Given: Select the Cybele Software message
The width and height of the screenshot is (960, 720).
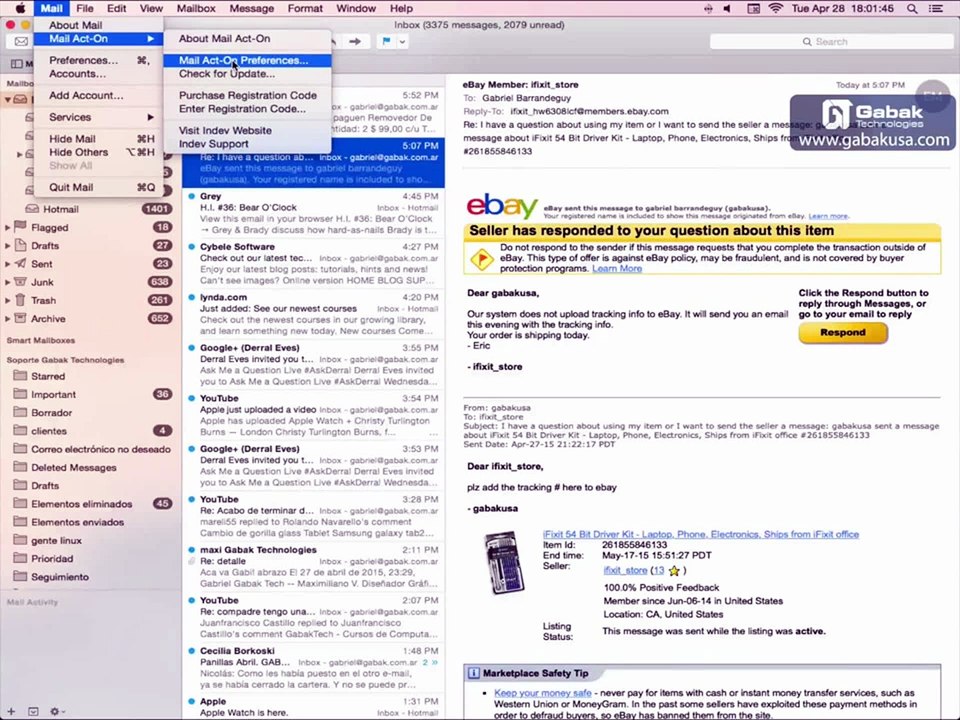Looking at the screenshot, I should 313,264.
